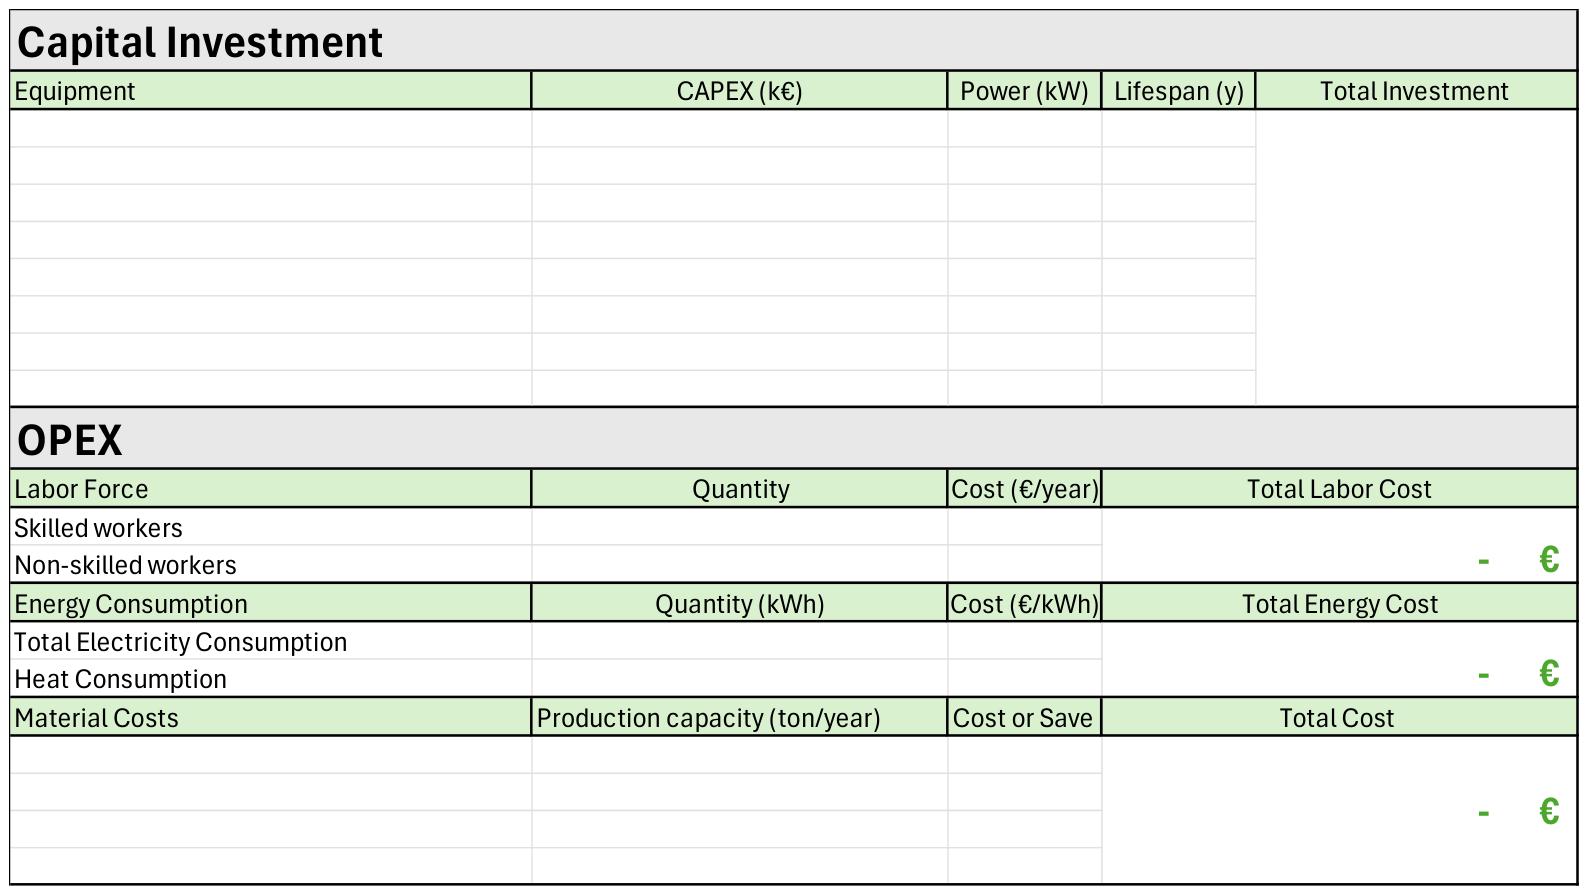Select the Power (kW) header cell

coord(1024,91)
